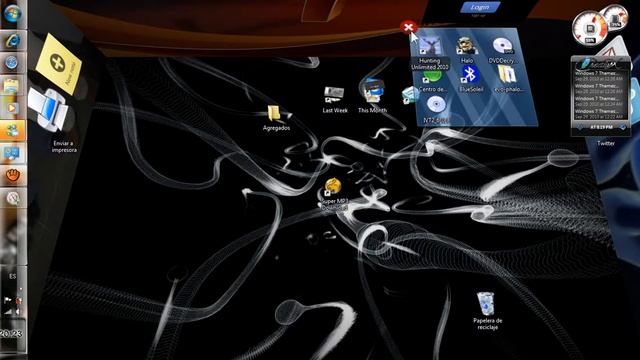This screenshot has width=640, height=360.
Task: Select the highlighted orange taskbar app
Action: click(x=13, y=131)
